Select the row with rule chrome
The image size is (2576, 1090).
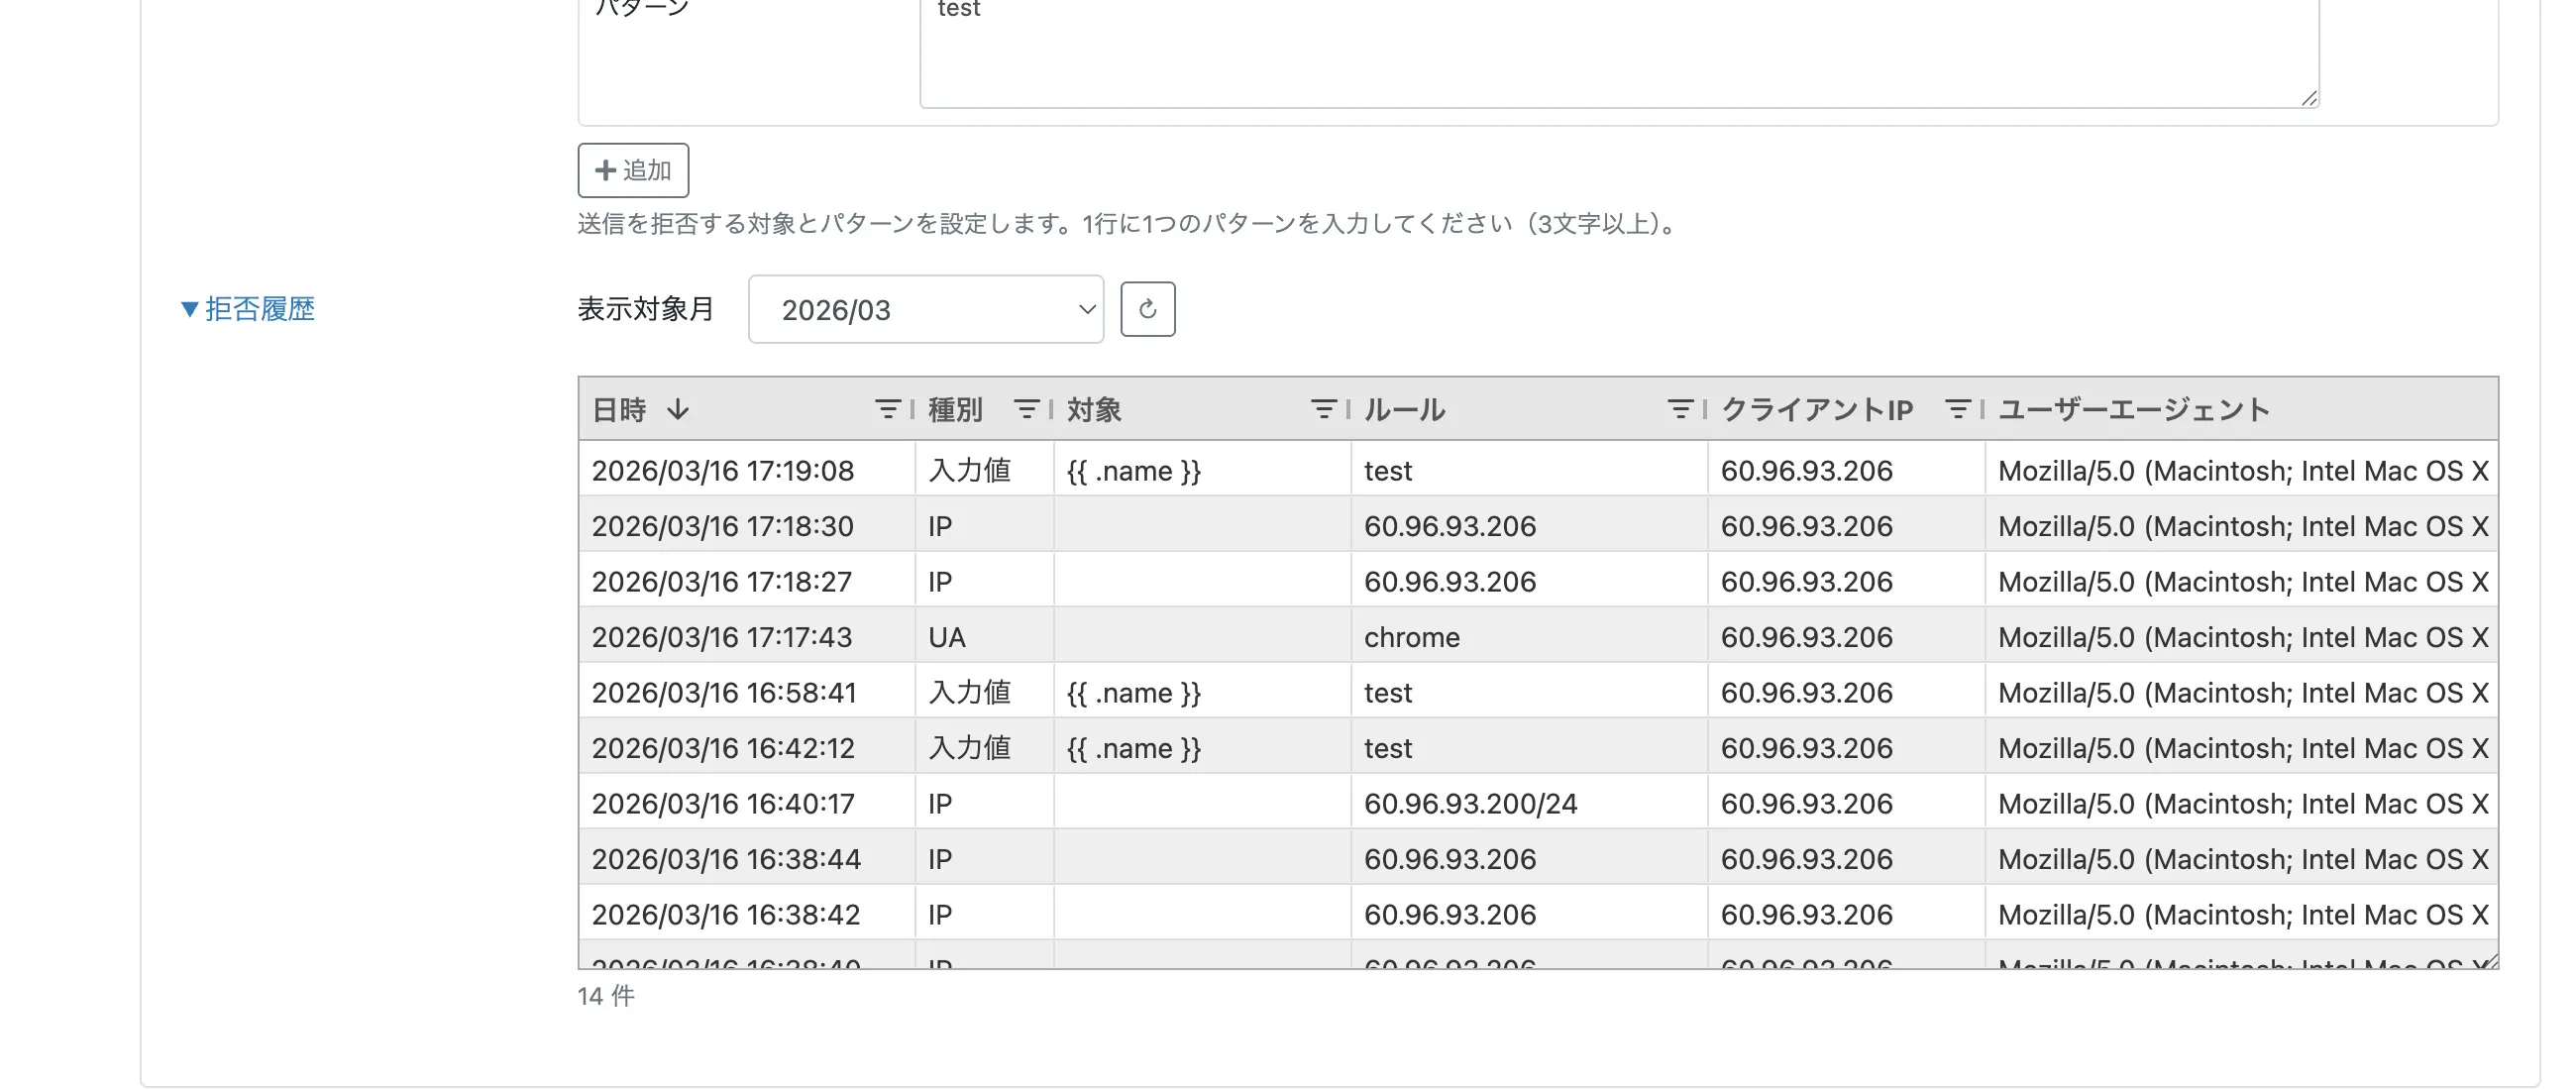(1411, 637)
